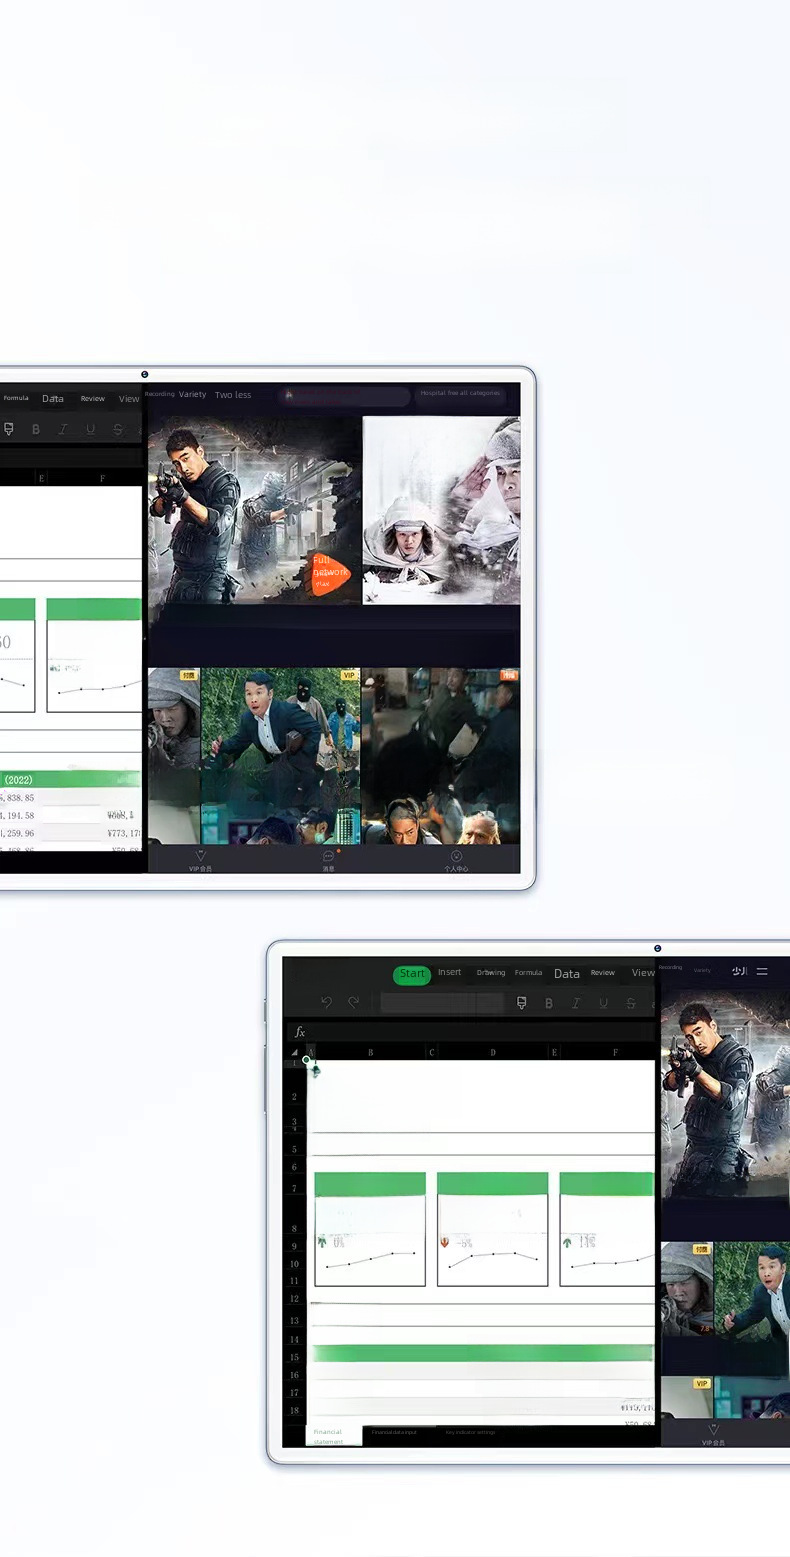The image size is (790, 1557).
Task: Open 个人中心 profile icon in upper tablet
Action: point(456,860)
